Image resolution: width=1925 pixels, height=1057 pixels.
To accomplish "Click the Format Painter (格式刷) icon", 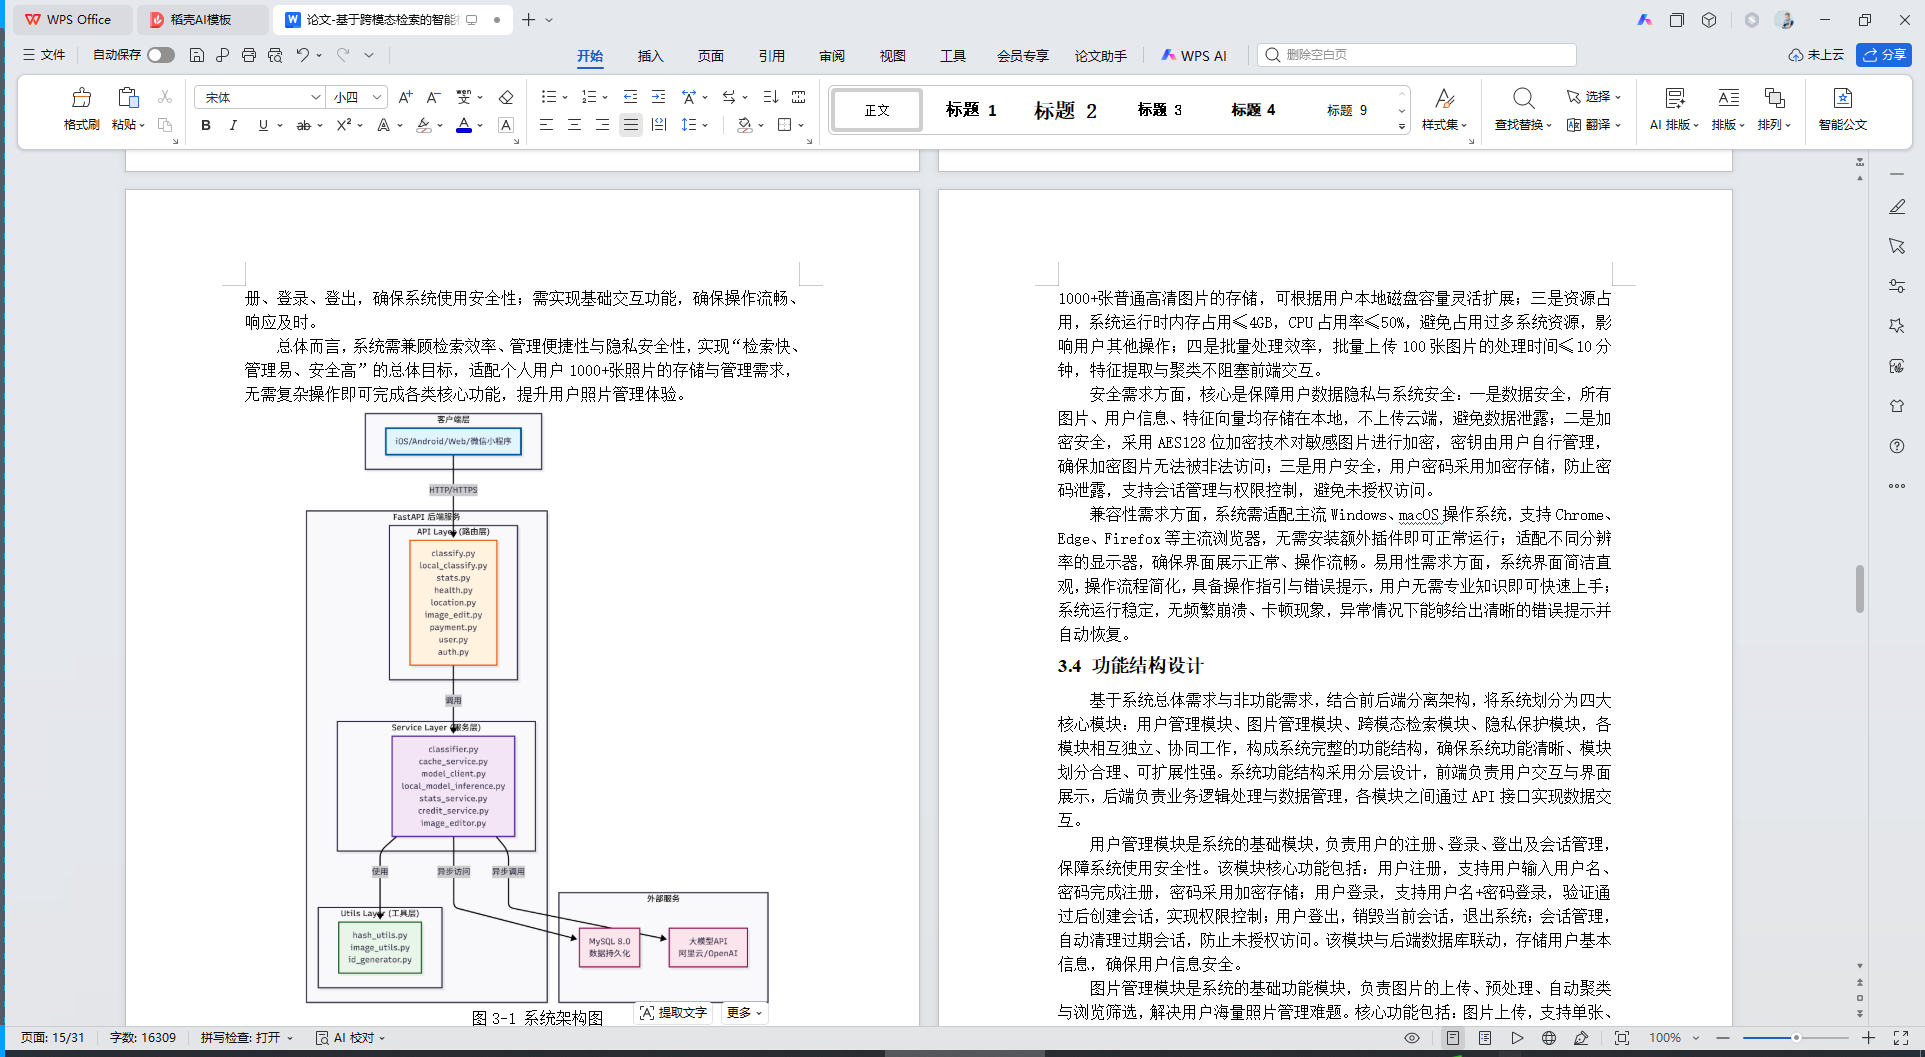I will point(81,98).
